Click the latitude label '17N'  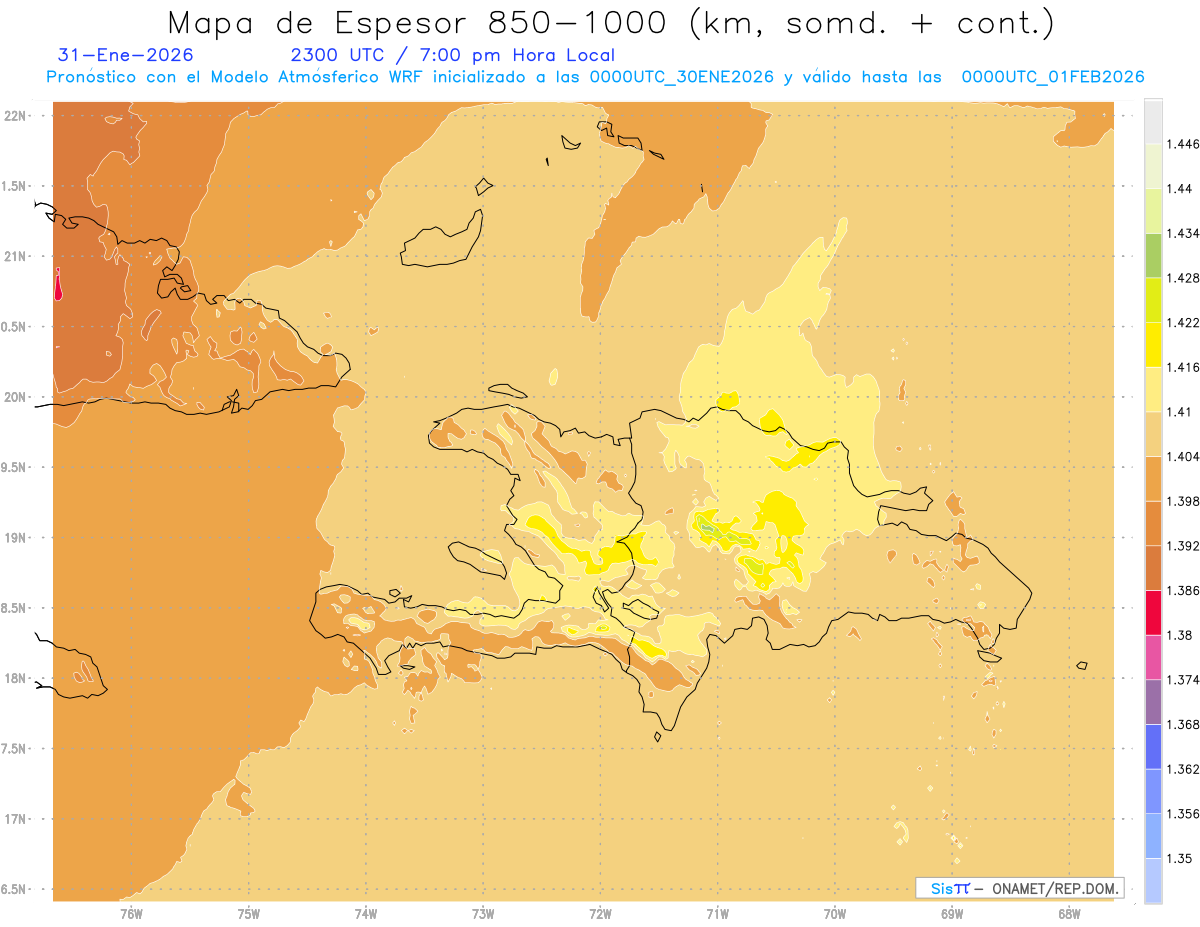[x=17, y=820]
